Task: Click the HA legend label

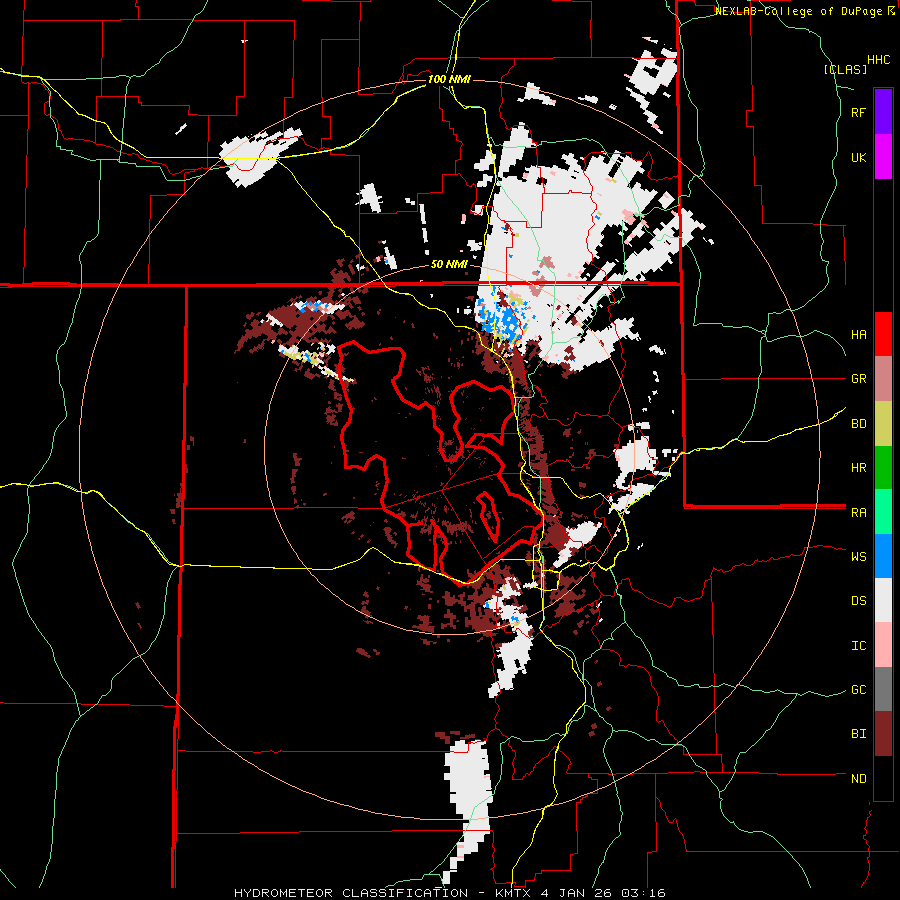Action: click(x=859, y=335)
